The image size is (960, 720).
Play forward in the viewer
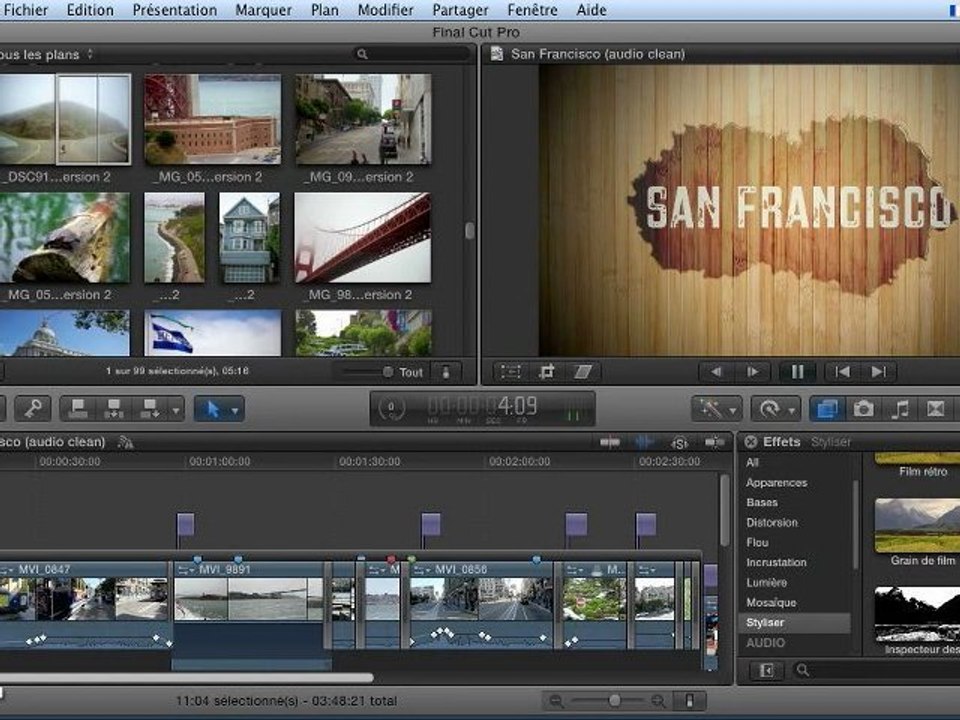point(752,372)
